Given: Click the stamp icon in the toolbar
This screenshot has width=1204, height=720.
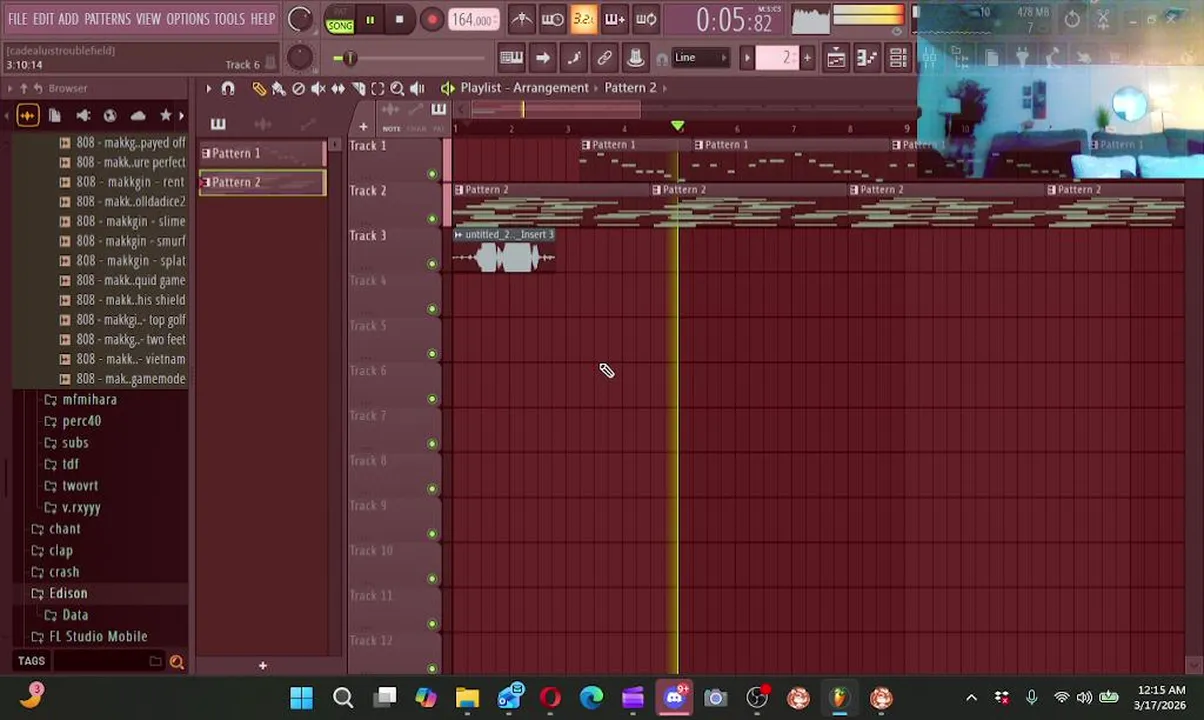Looking at the screenshot, I should pos(635,58).
